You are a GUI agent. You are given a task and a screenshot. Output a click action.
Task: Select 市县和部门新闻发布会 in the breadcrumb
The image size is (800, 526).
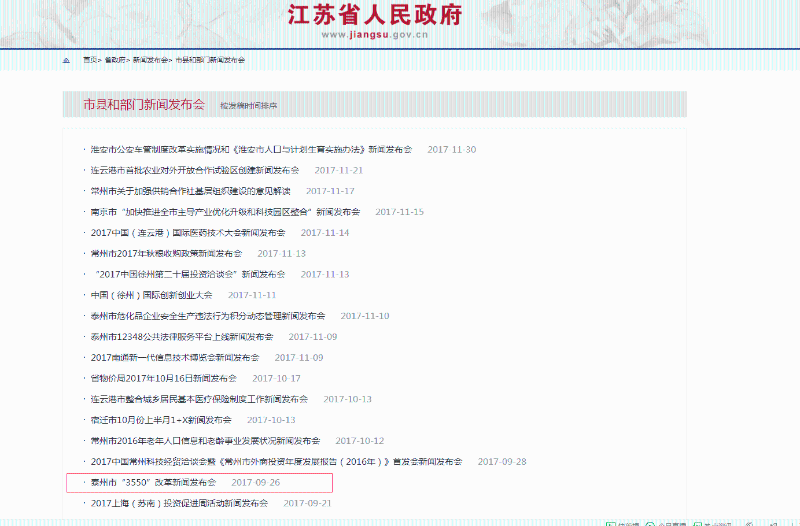[x=210, y=60]
